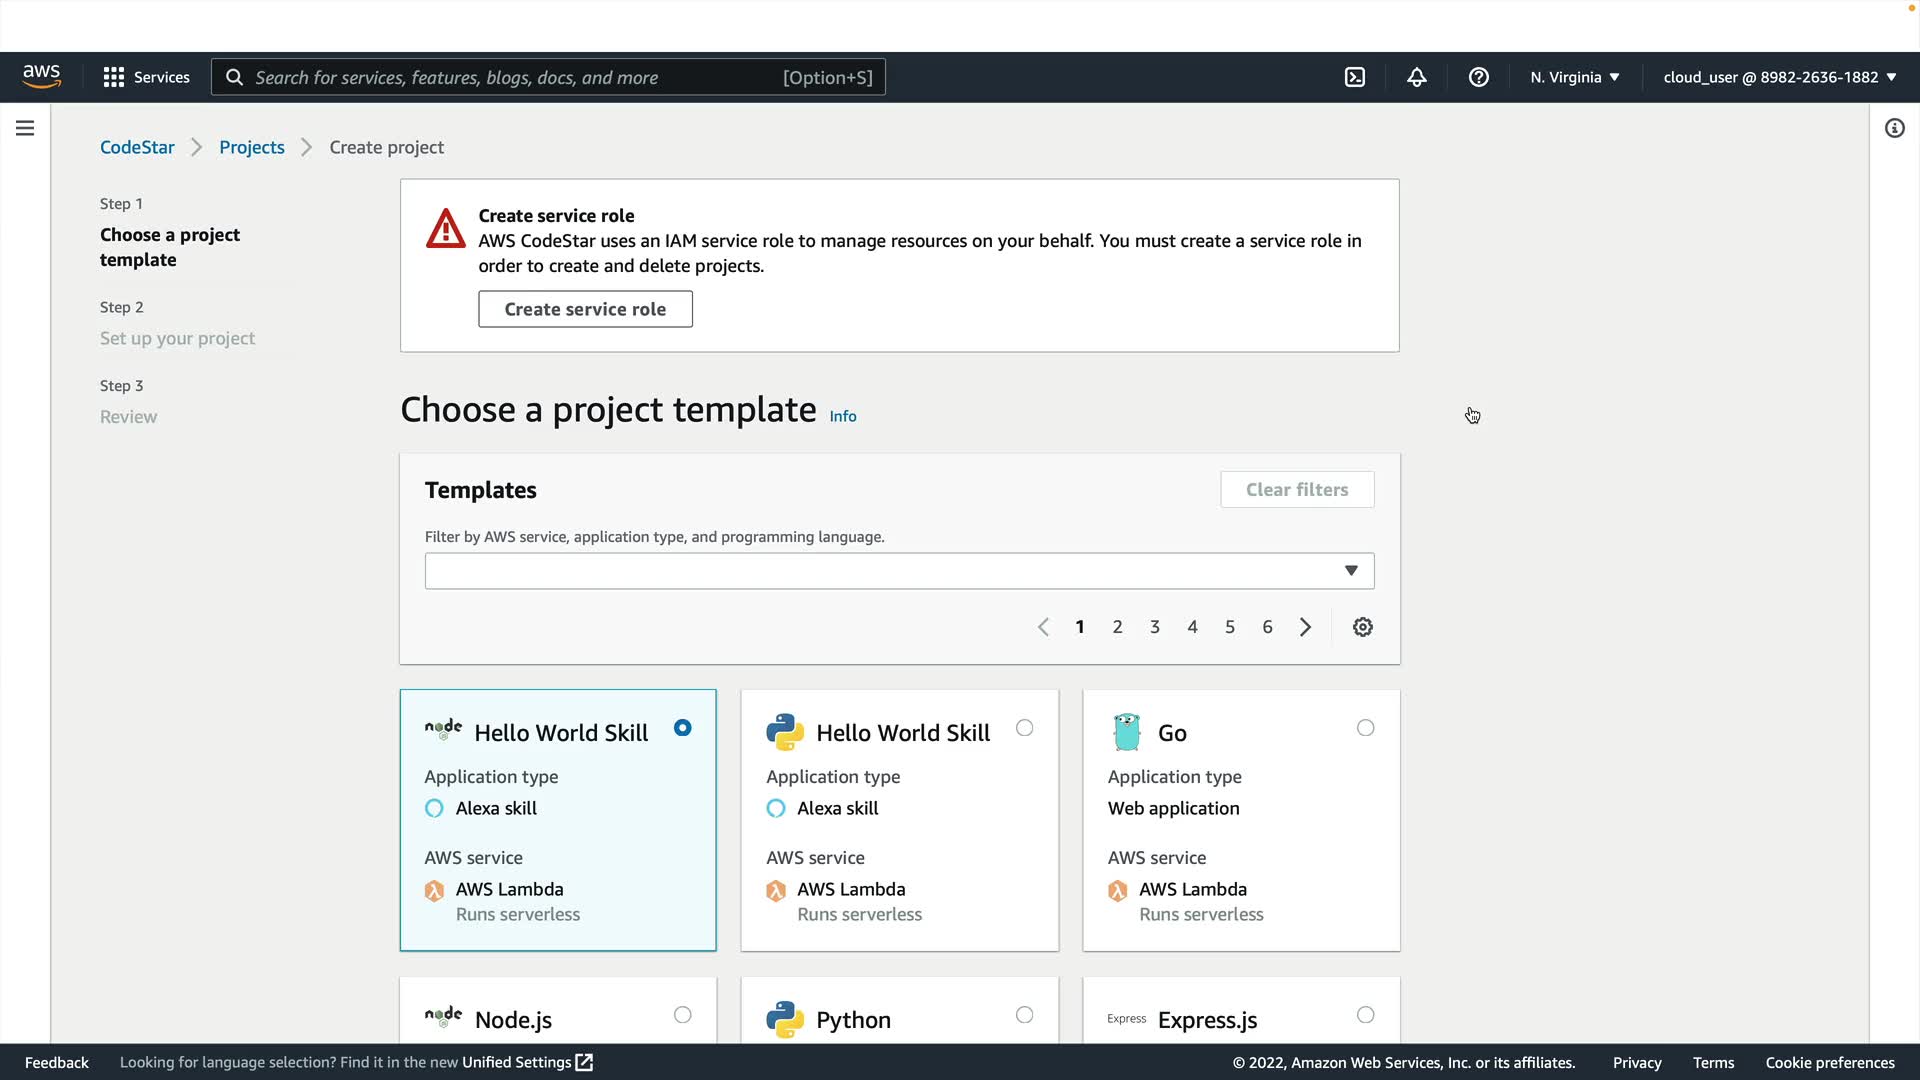
Task: Click the AWS logo home icon
Action: (x=42, y=77)
